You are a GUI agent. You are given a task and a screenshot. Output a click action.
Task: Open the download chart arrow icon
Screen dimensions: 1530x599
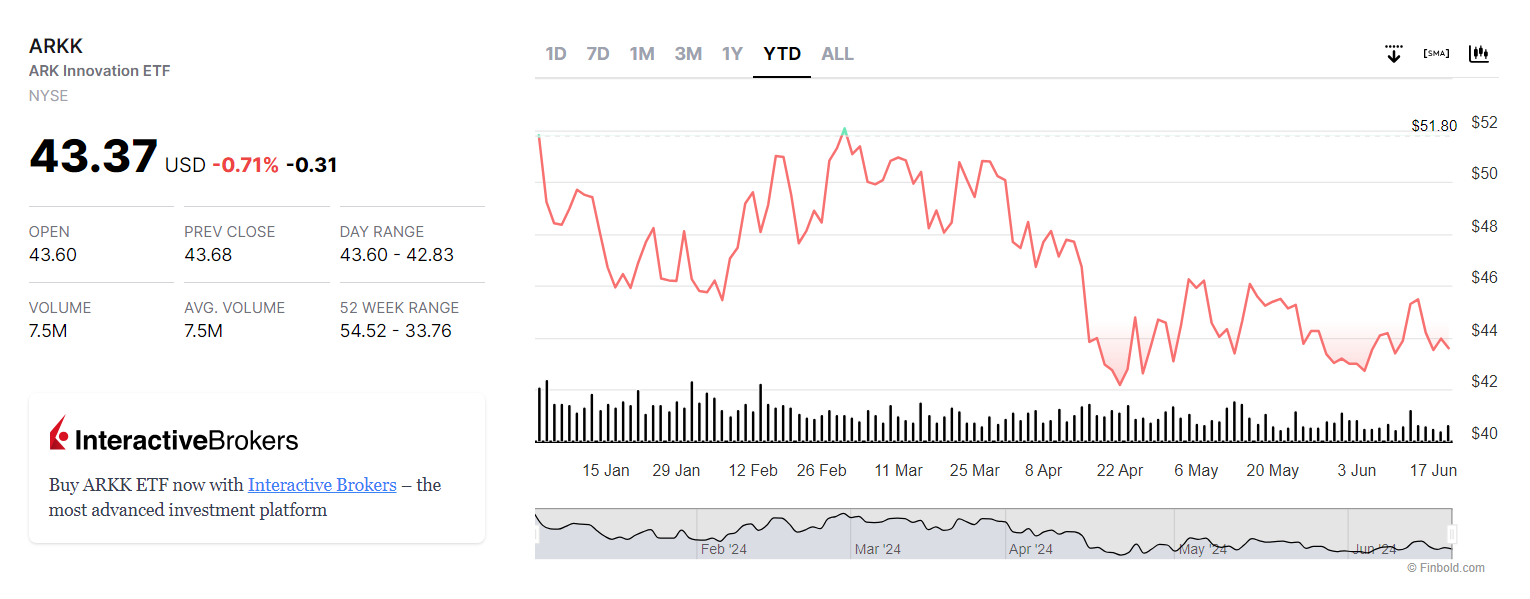click(x=1394, y=54)
